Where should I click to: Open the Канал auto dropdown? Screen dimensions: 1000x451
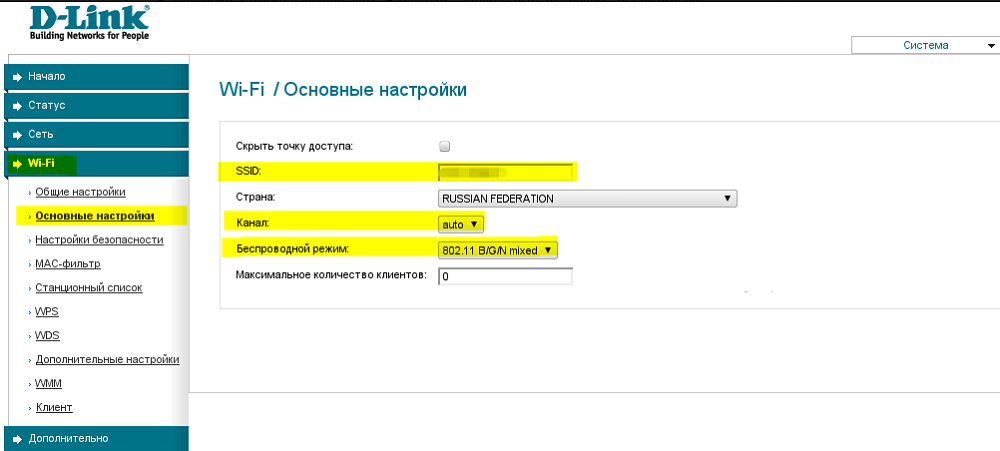click(x=461, y=225)
